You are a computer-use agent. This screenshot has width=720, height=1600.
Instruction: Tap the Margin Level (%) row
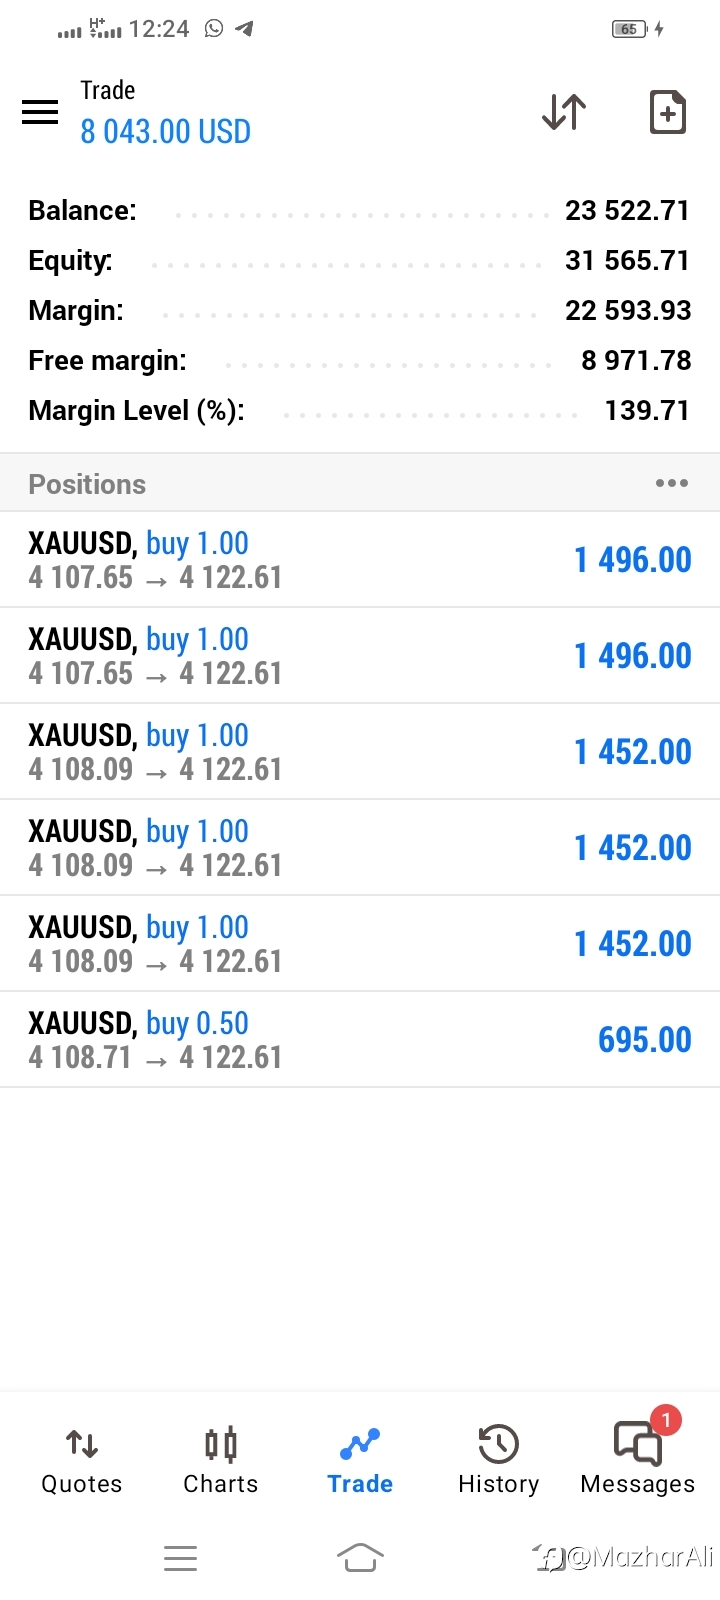(359, 411)
